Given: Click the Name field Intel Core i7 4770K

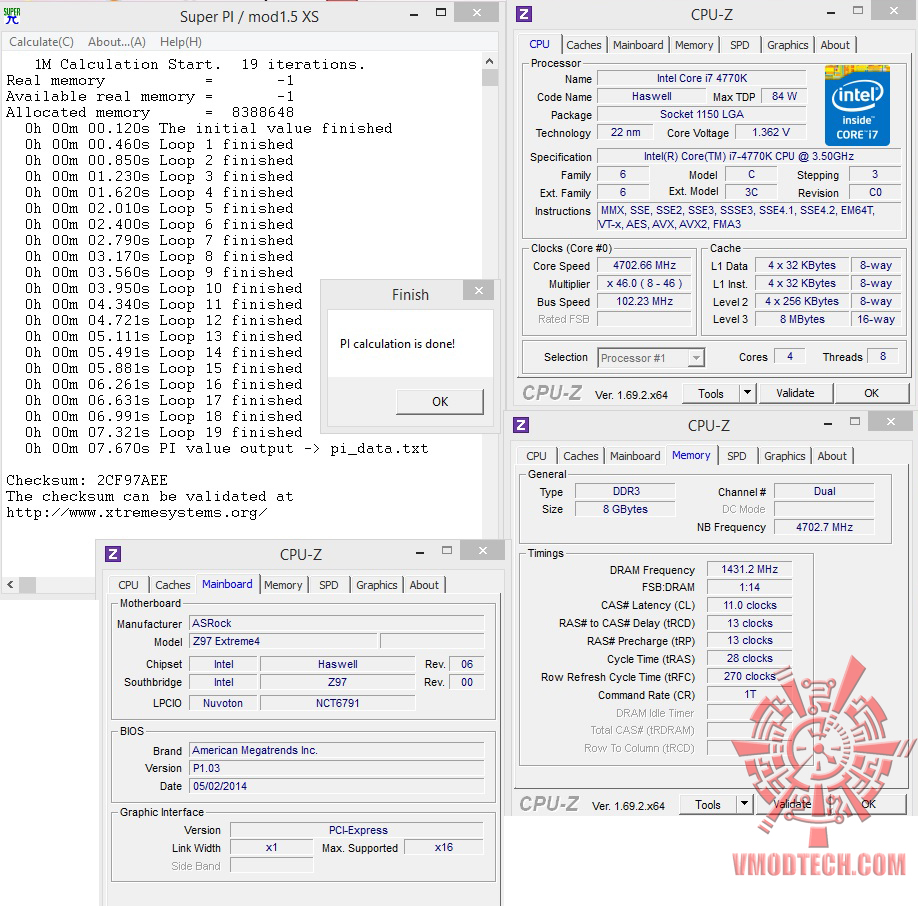Looking at the screenshot, I should 701,78.
